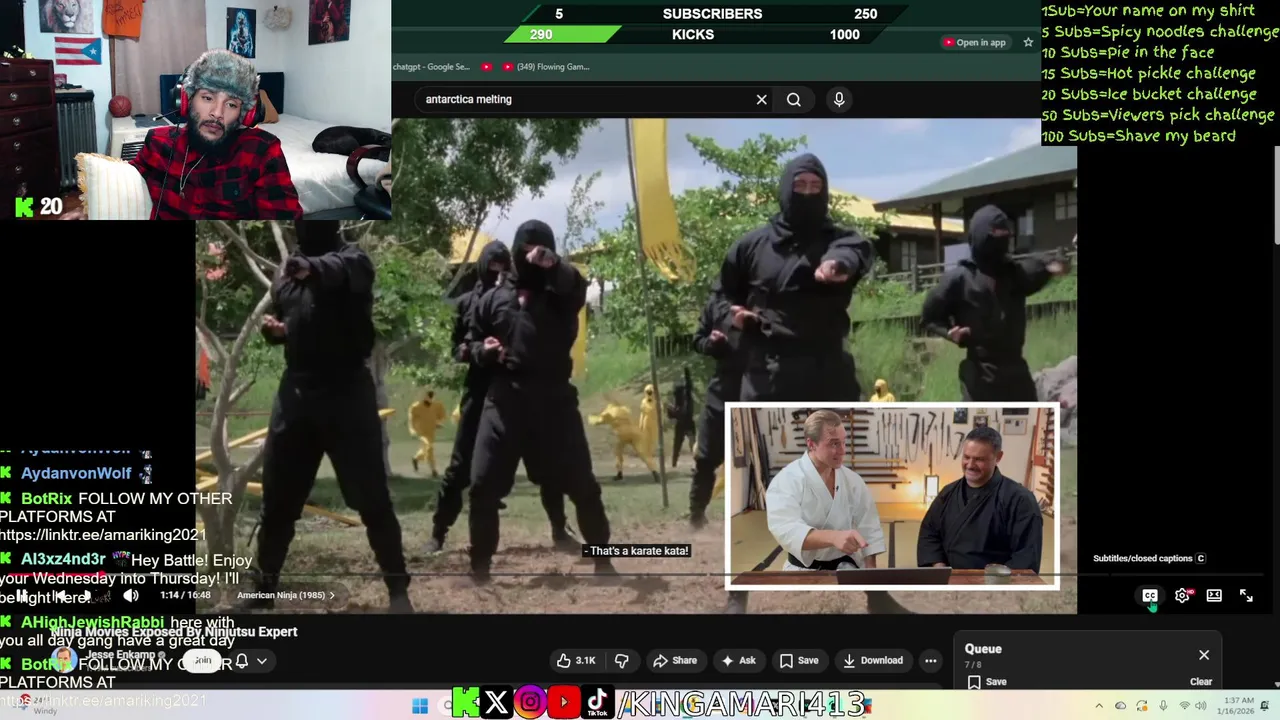
Task: Click the green Kick overlay icon
Action: point(465,703)
